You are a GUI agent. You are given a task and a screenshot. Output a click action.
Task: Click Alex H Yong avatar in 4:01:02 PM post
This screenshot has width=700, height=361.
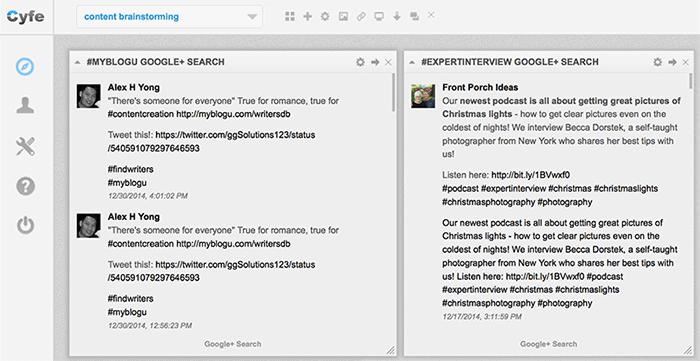[x=88, y=96]
